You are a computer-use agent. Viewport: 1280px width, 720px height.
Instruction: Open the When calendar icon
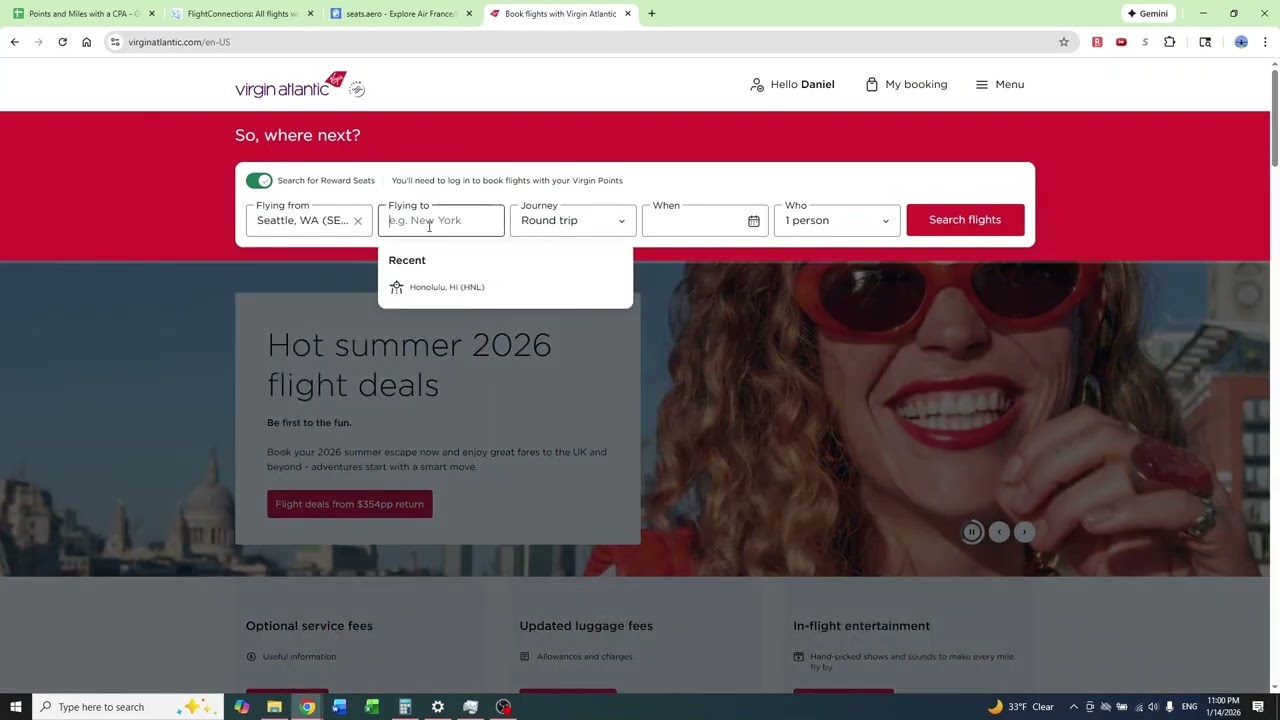(754, 221)
